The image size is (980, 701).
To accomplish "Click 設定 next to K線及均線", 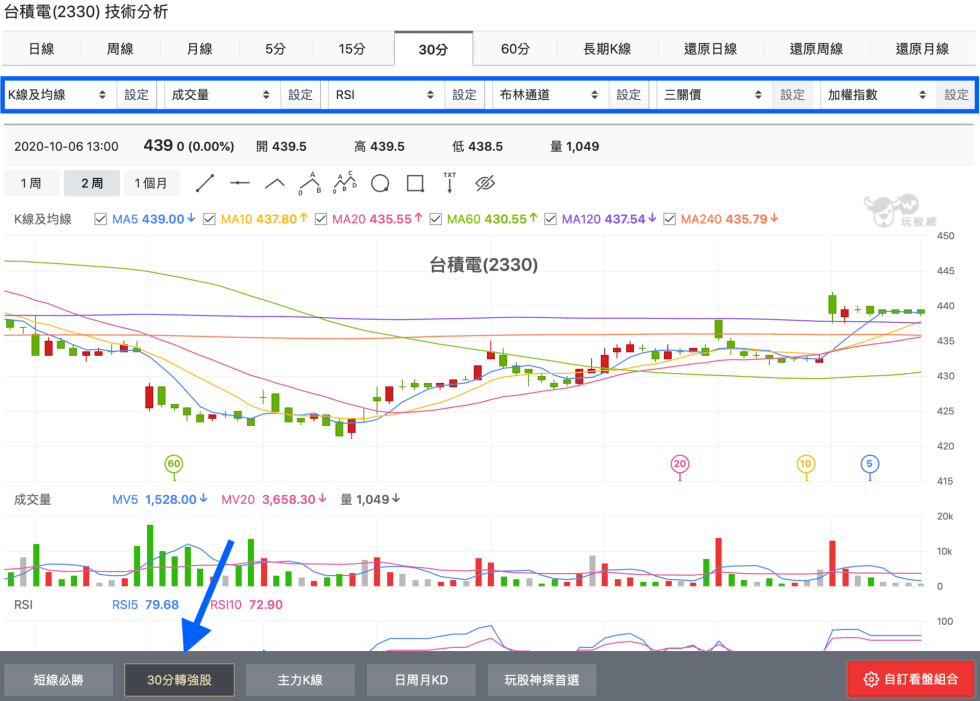I will (136, 95).
